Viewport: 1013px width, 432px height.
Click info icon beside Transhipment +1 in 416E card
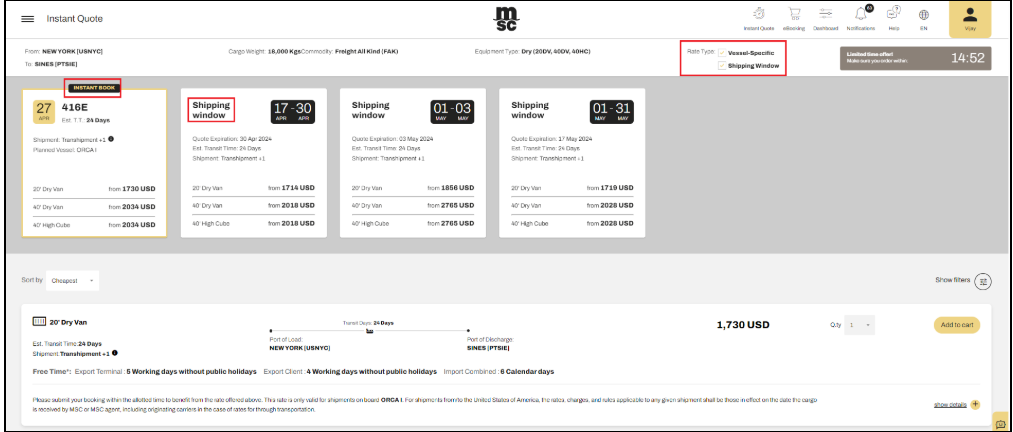coord(111,139)
